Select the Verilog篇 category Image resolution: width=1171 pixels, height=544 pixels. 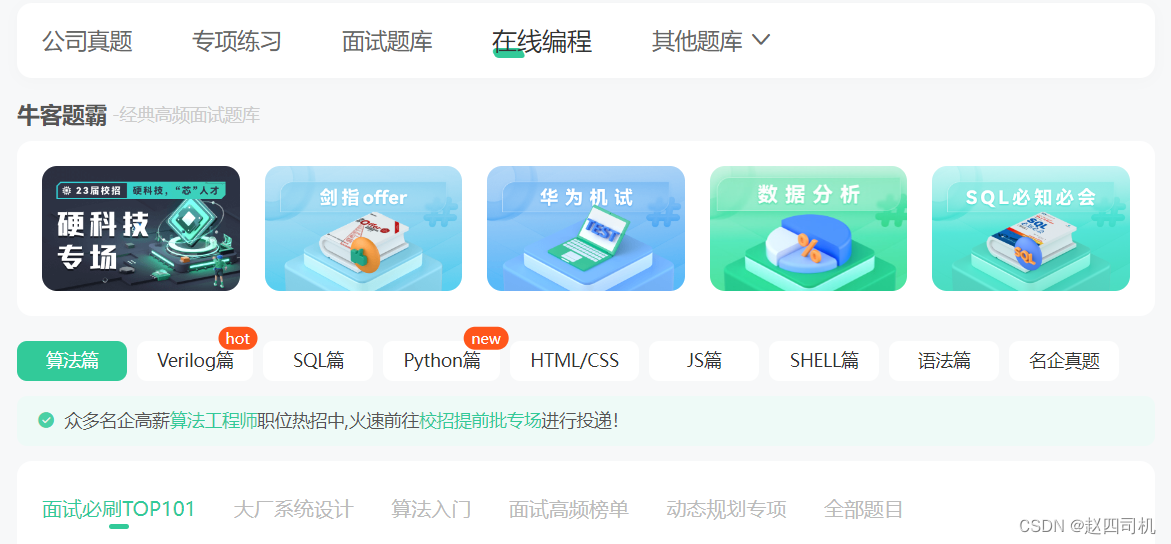[x=195, y=361]
